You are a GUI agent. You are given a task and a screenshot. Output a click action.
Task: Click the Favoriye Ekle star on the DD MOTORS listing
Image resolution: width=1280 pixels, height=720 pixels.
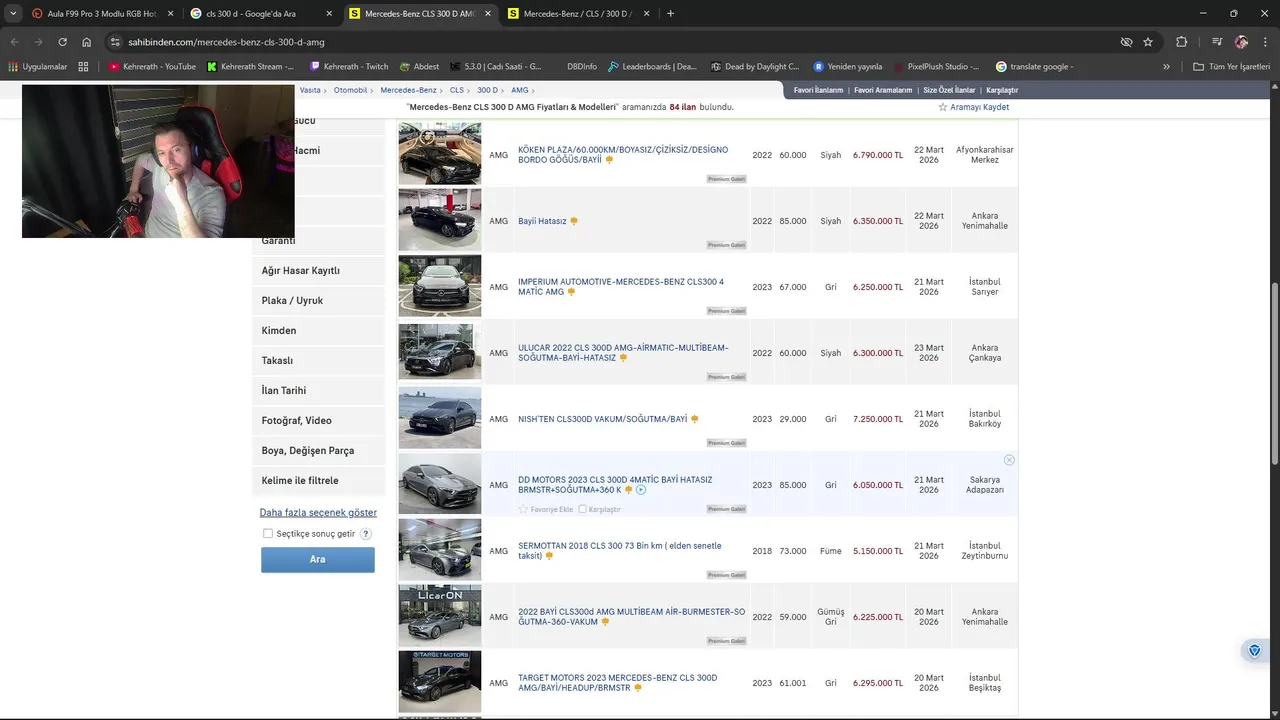point(523,509)
